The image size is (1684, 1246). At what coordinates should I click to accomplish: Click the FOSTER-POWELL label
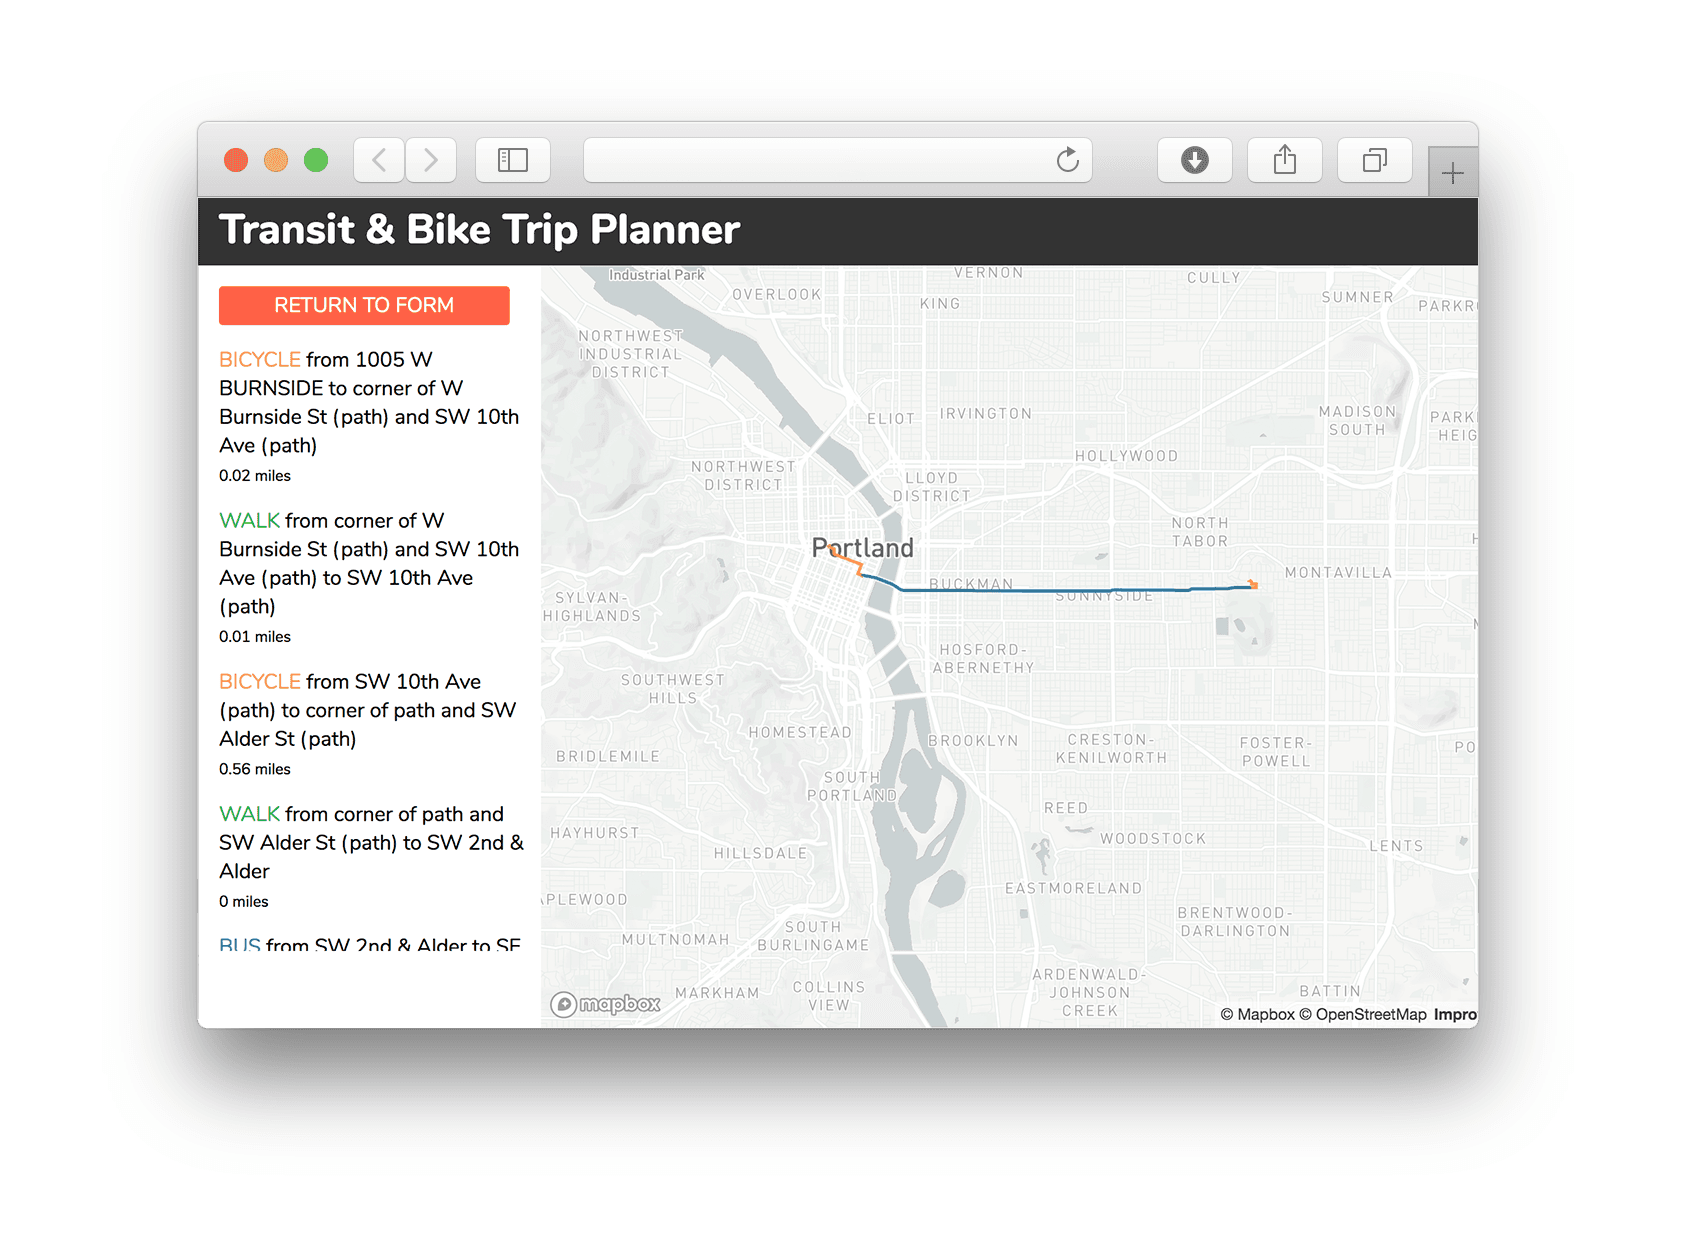pyautogui.click(x=1276, y=752)
